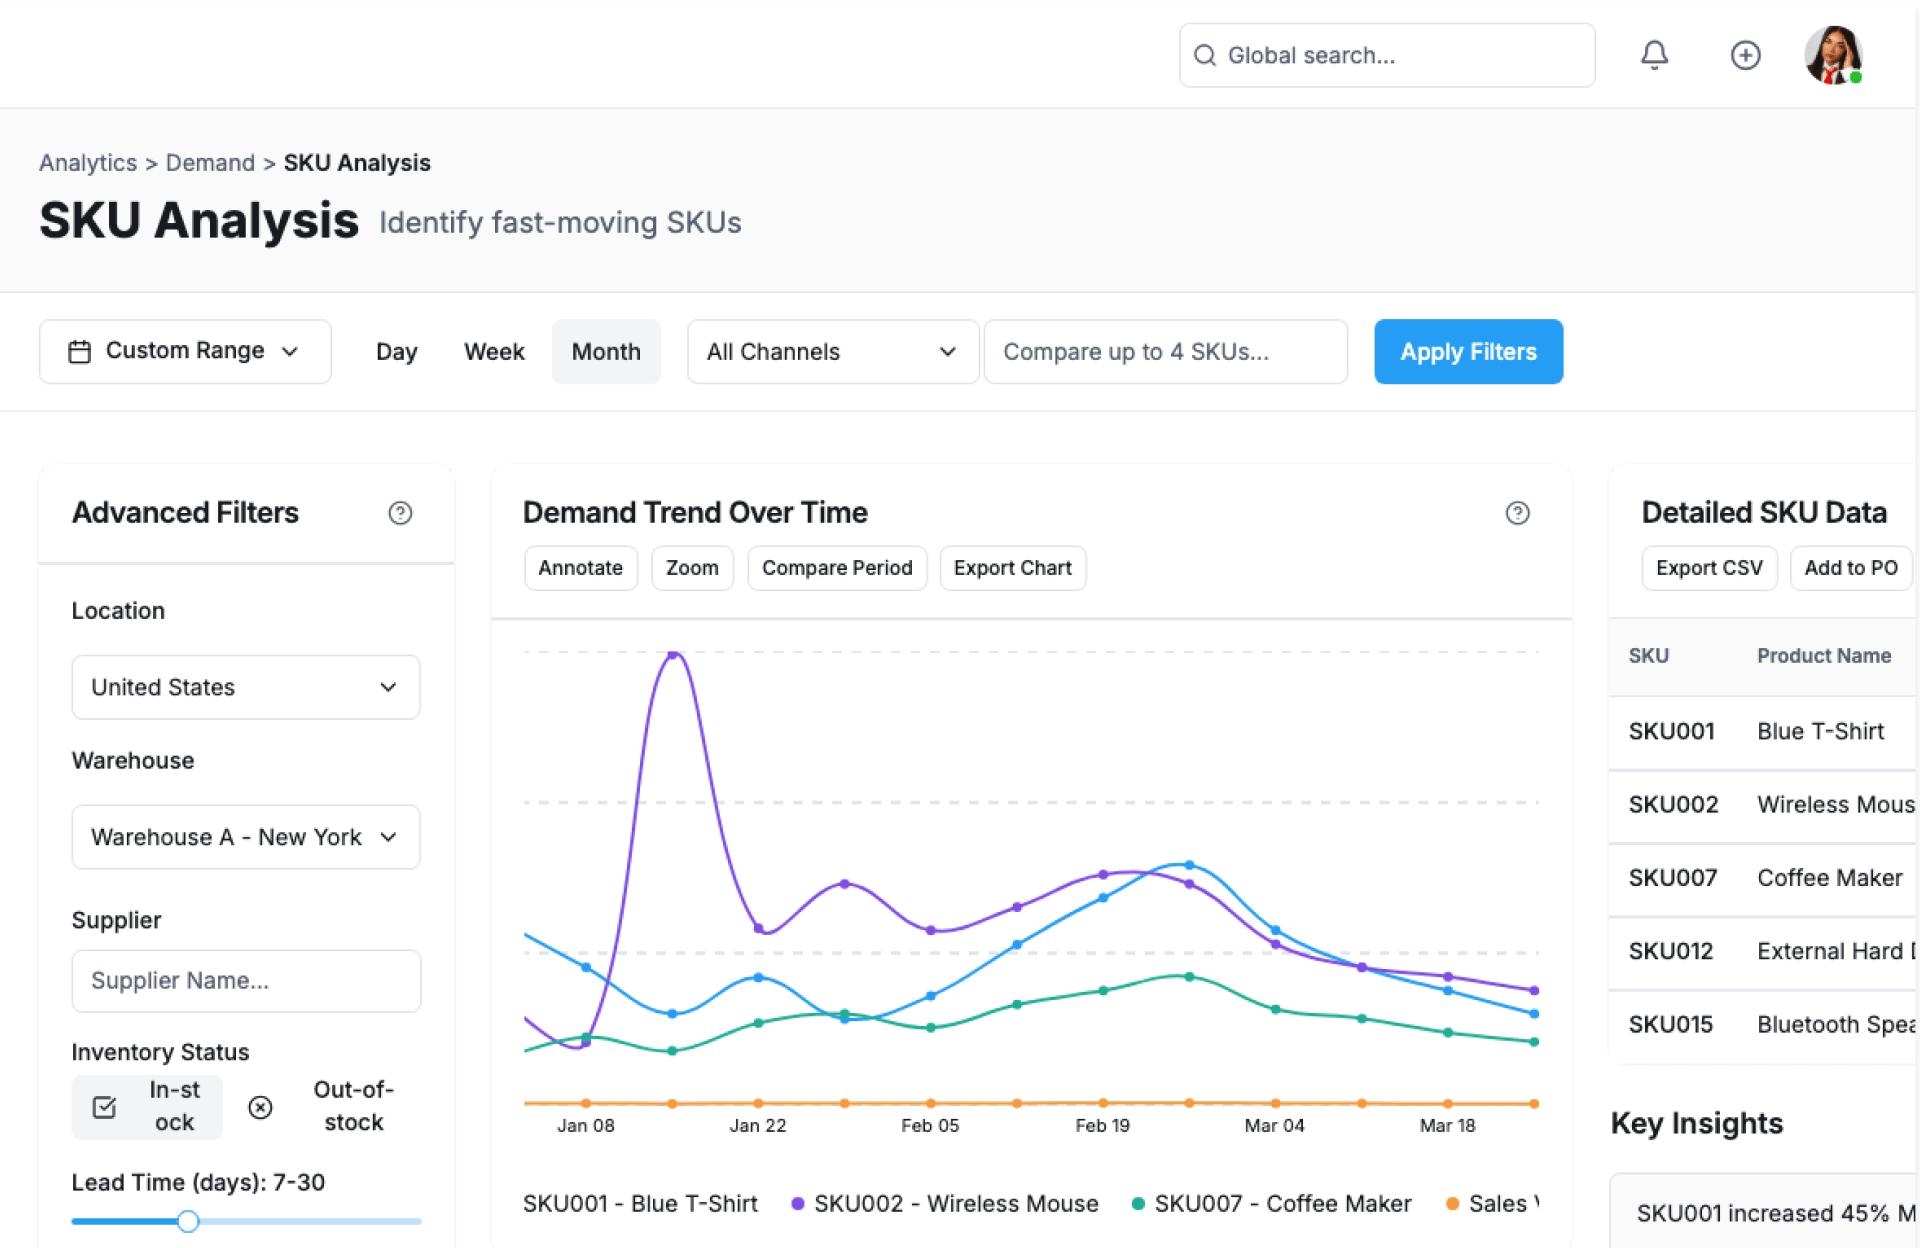The width and height of the screenshot is (1920, 1248).
Task: Click the Supplier Name input field
Action: (246, 981)
